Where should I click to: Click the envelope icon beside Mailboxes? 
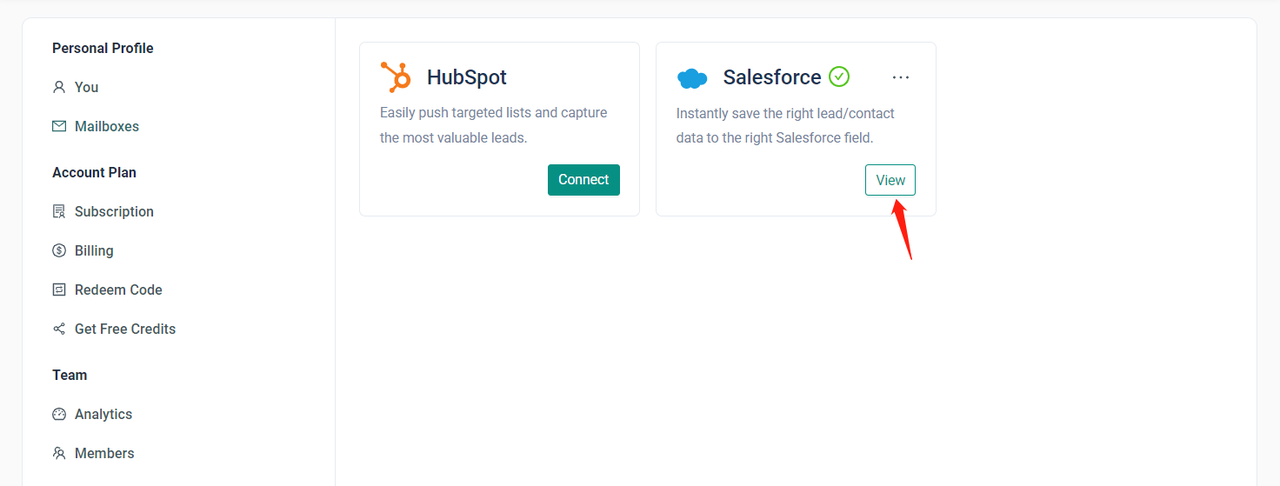point(59,126)
